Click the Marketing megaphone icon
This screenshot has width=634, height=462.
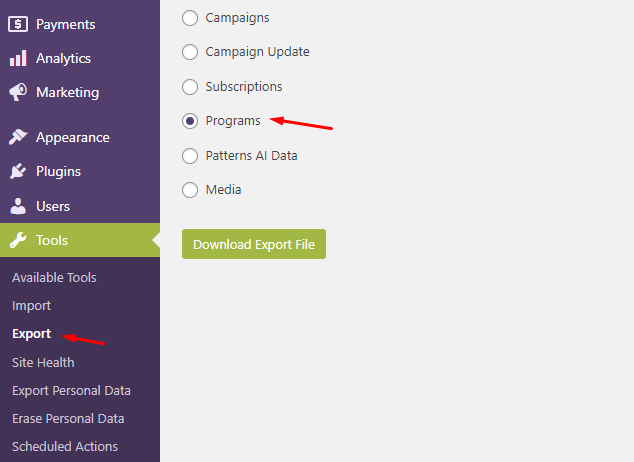point(18,92)
